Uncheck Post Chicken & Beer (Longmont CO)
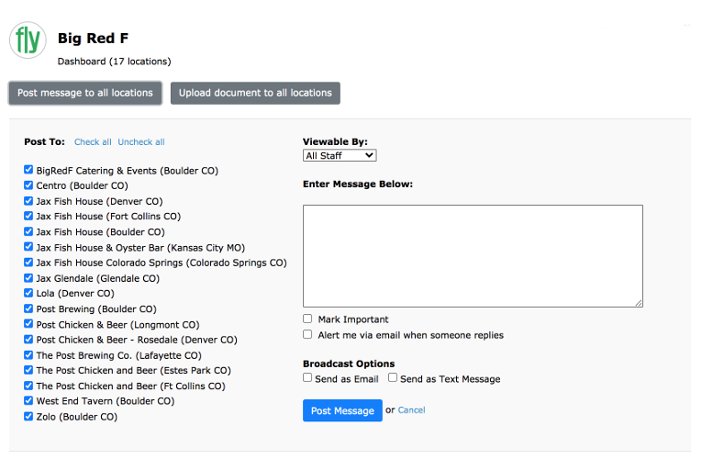 tap(29, 324)
